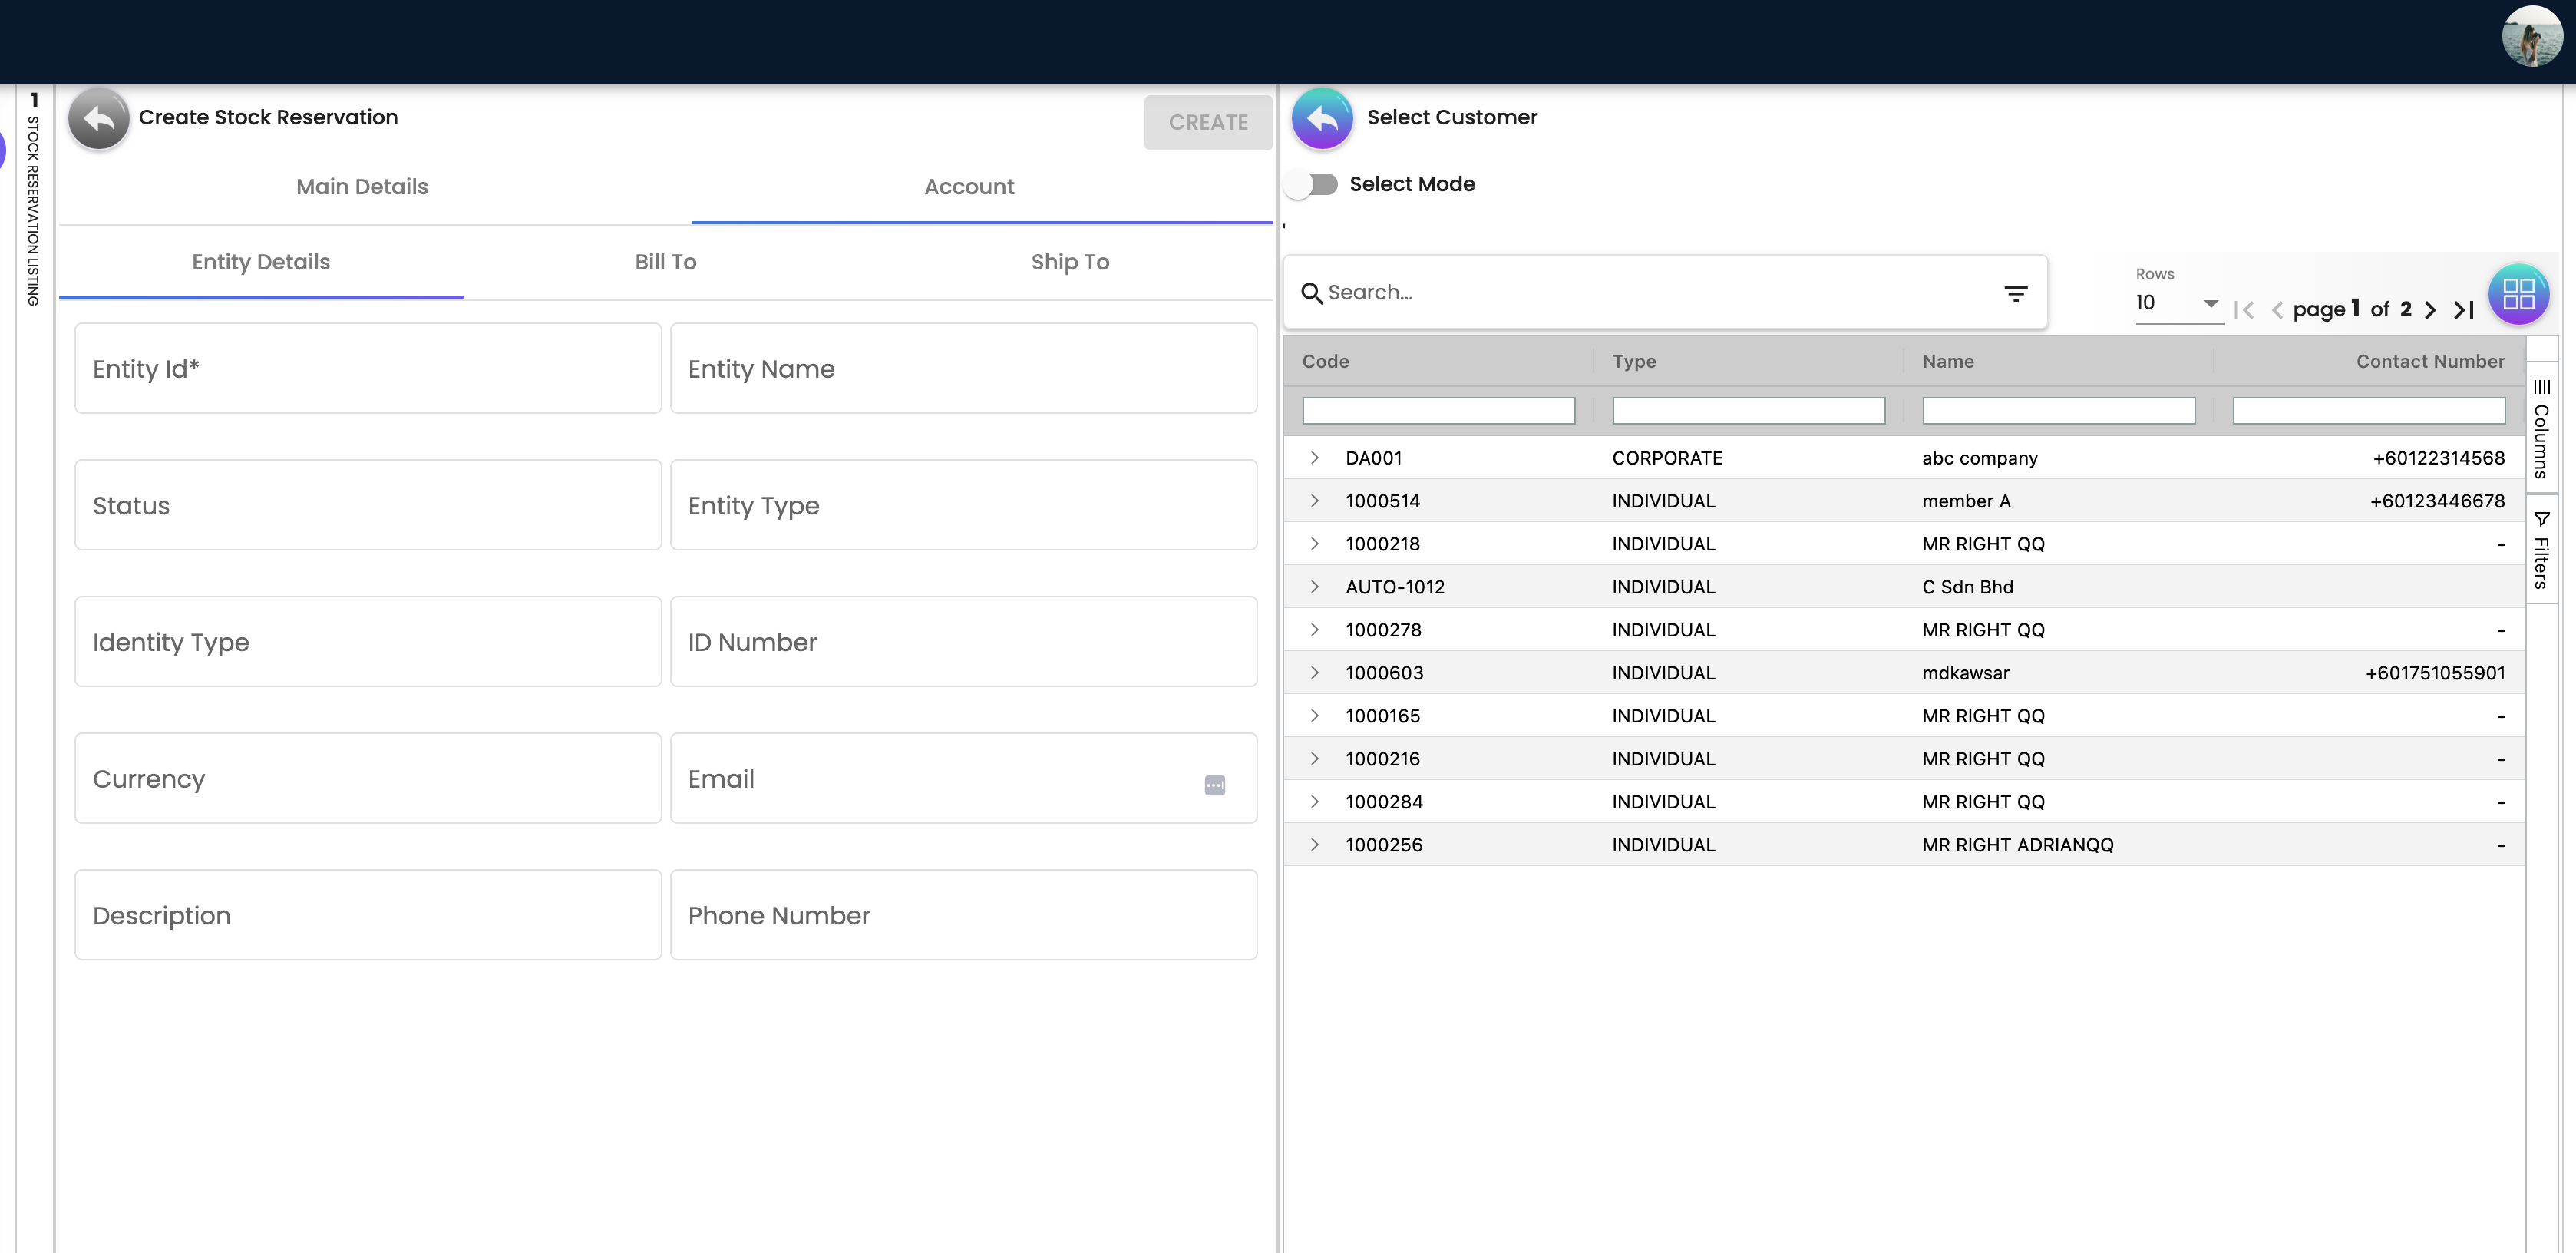Expand the 1000218 customer row
This screenshot has width=2576, height=1253.
point(1314,544)
